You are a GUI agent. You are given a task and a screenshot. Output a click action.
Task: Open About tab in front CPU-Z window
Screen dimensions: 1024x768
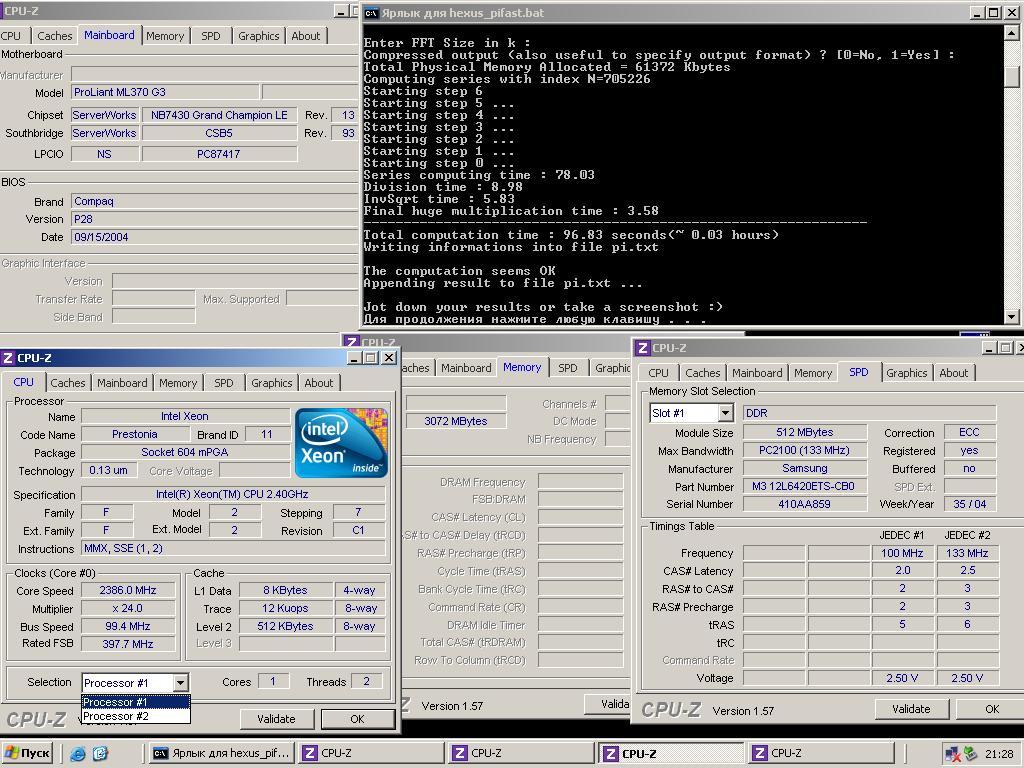(x=319, y=383)
